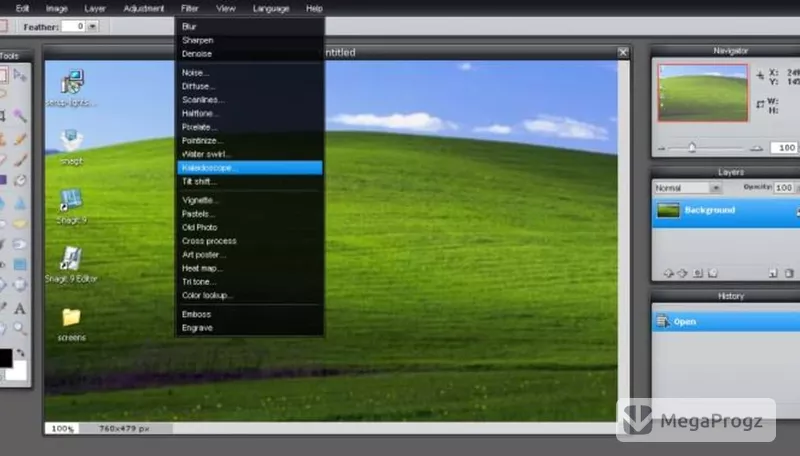The image size is (800, 456).
Task: Choose Scanlines filter entry
Action: pos(250,100)
